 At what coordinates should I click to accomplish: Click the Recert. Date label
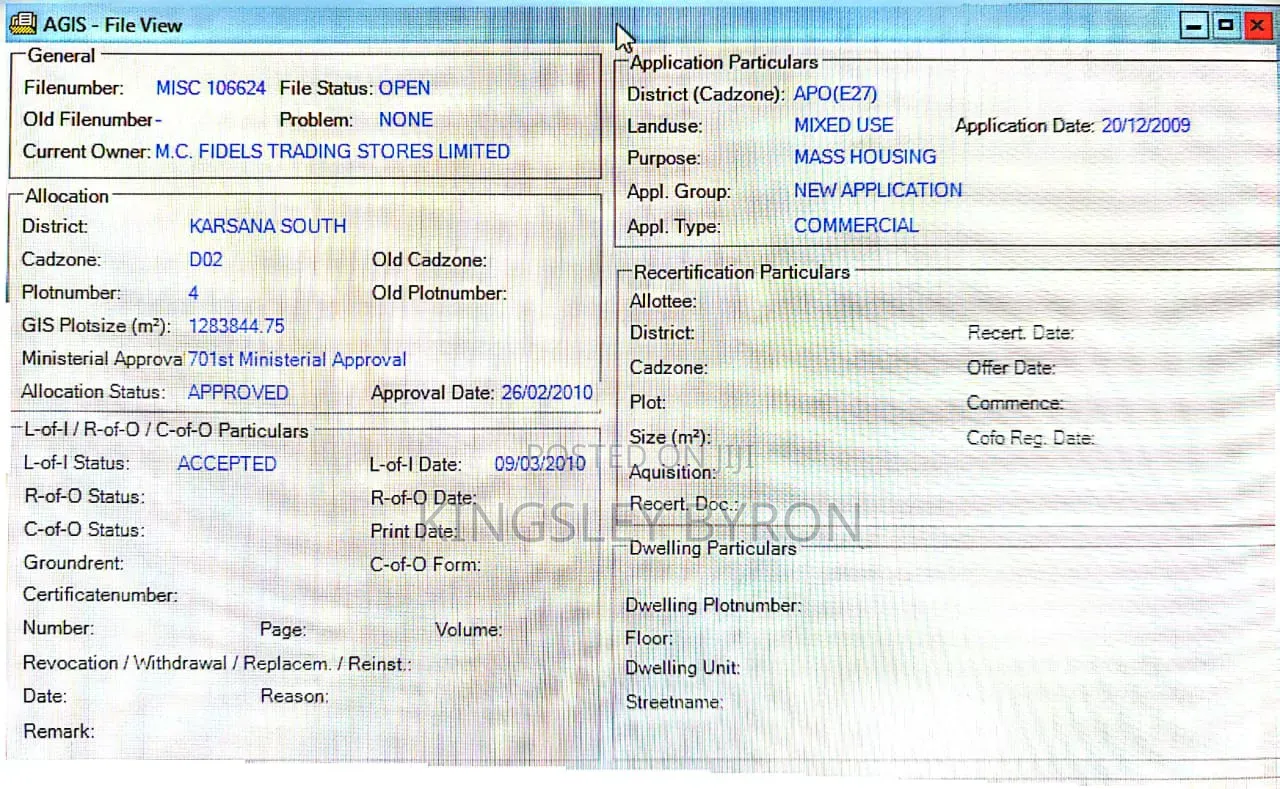click(1020, 334)
